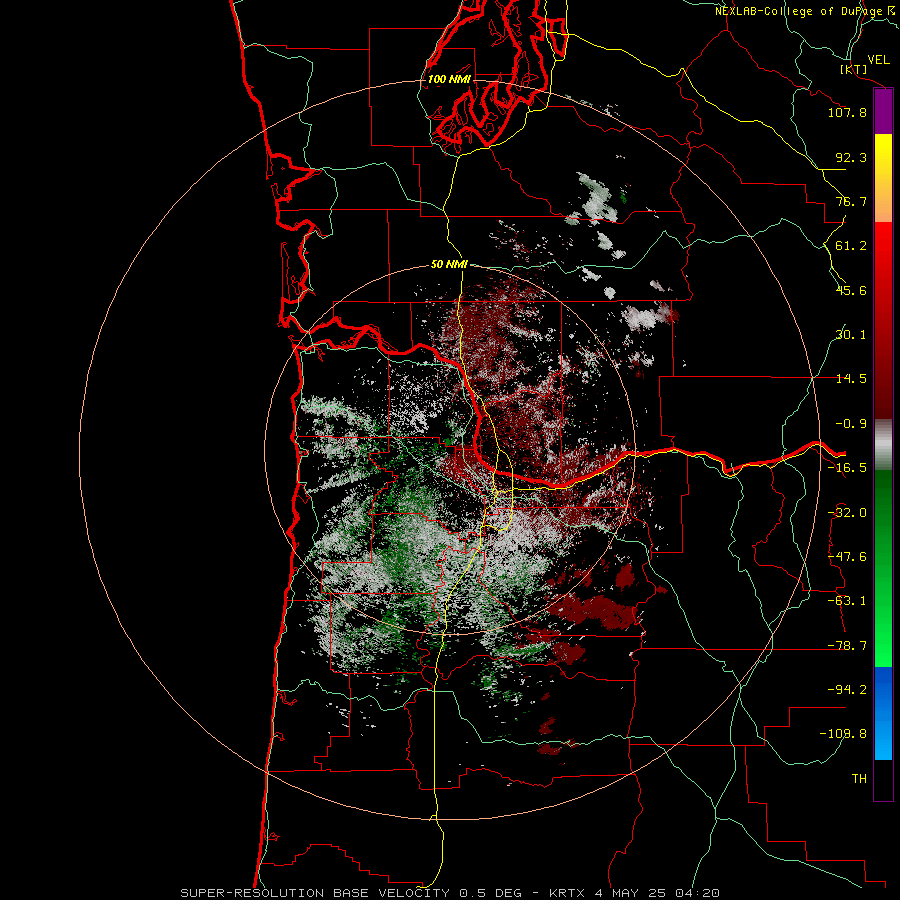The height and width of the screenshot is (900, 900).
Task: Click the black TH segment of the color bar
Action: (x=883, y=779)
